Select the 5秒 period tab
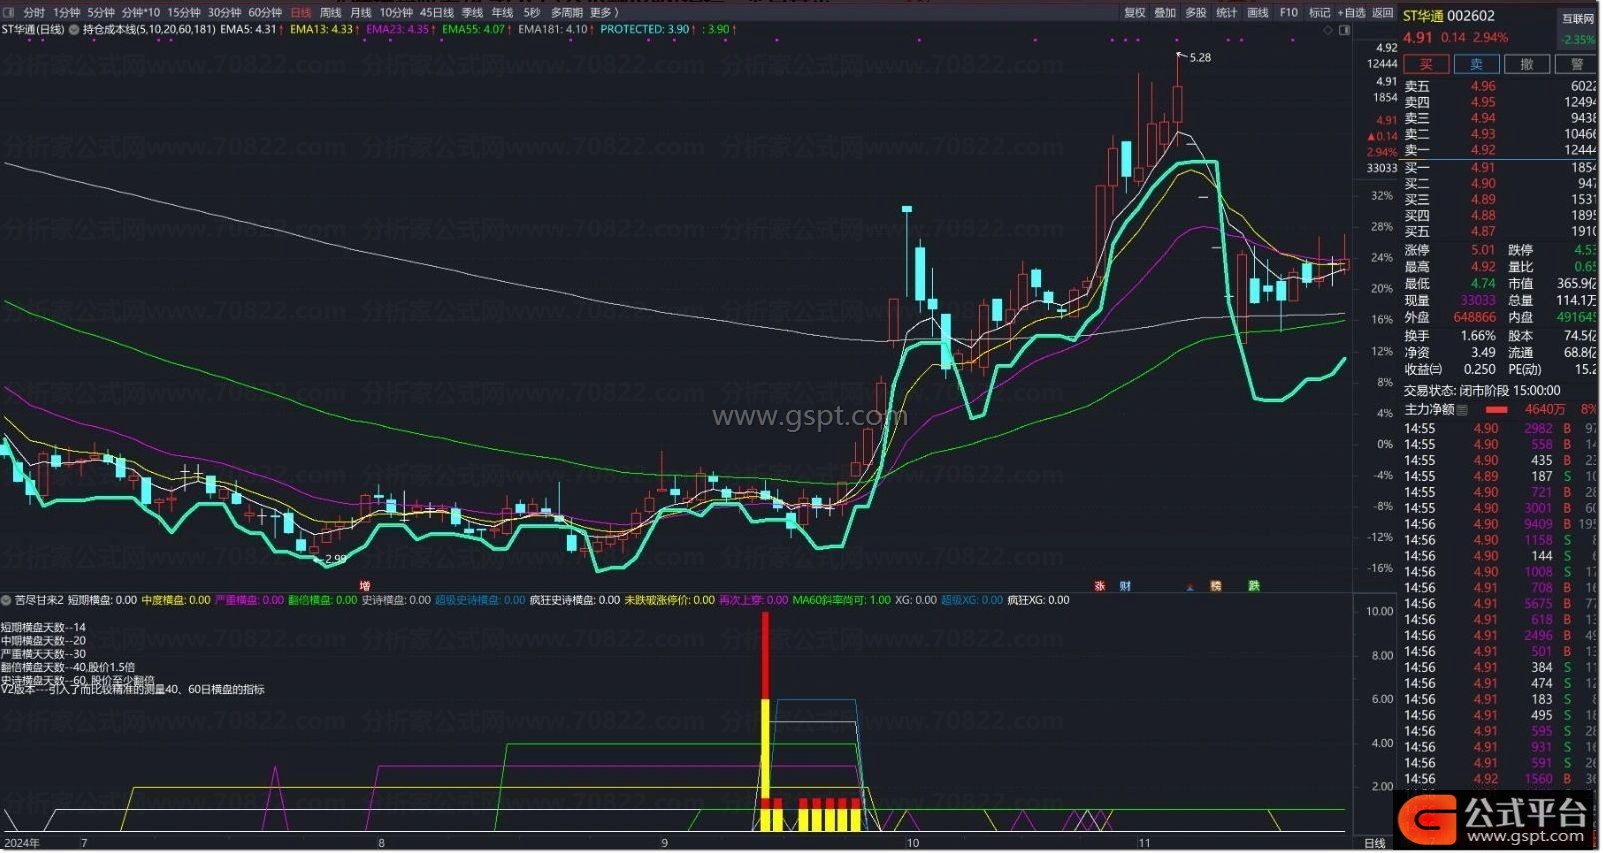1603x853 pixels. (532, 13)
